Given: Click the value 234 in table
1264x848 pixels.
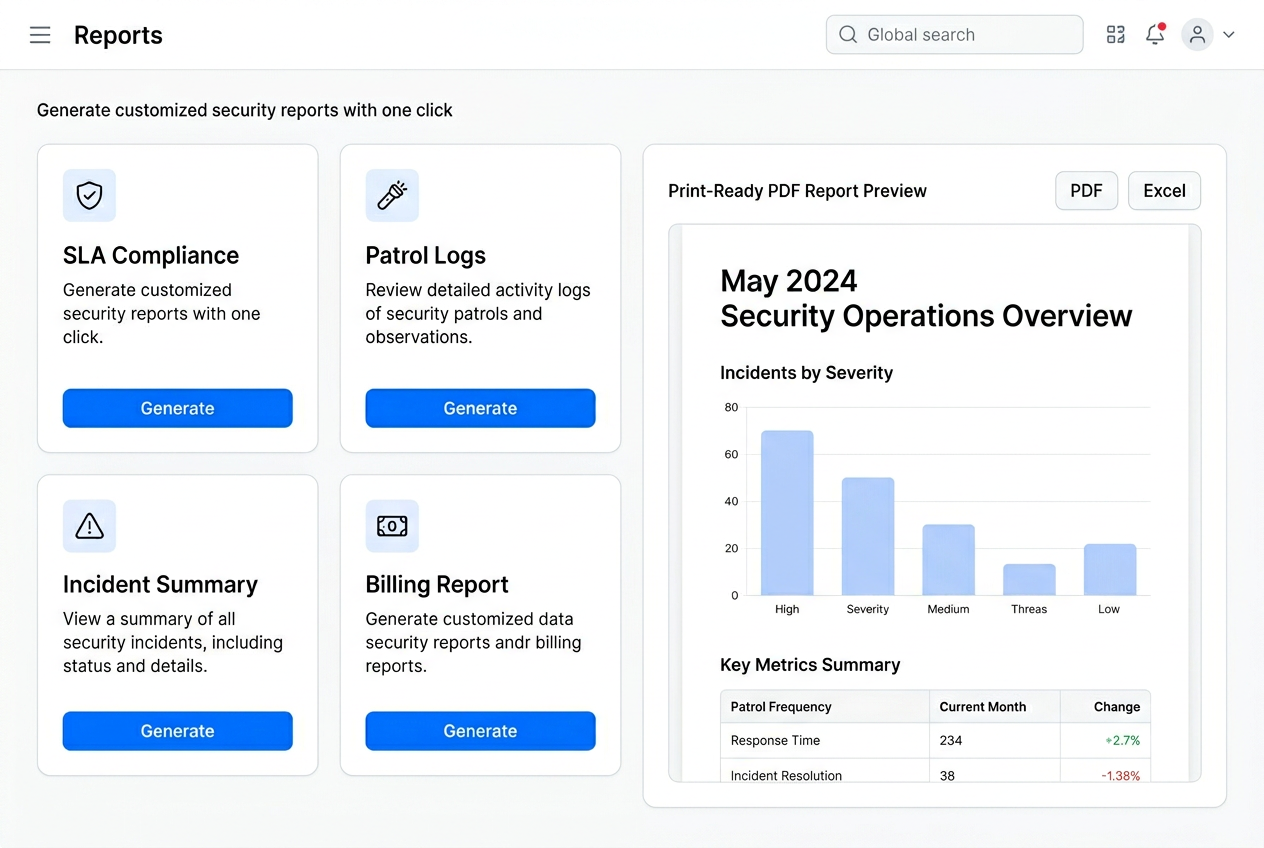Looking at the screenshot, I should 950,741.
